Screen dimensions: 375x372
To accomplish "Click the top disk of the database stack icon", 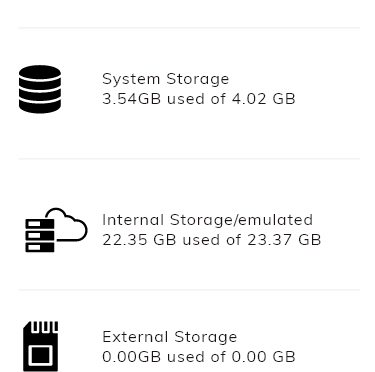I will (40, 73).
